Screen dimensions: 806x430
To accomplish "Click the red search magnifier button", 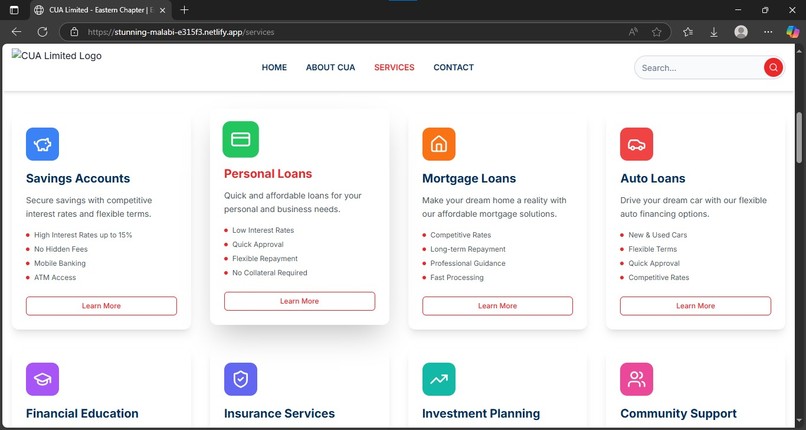I will pos(773,67).
